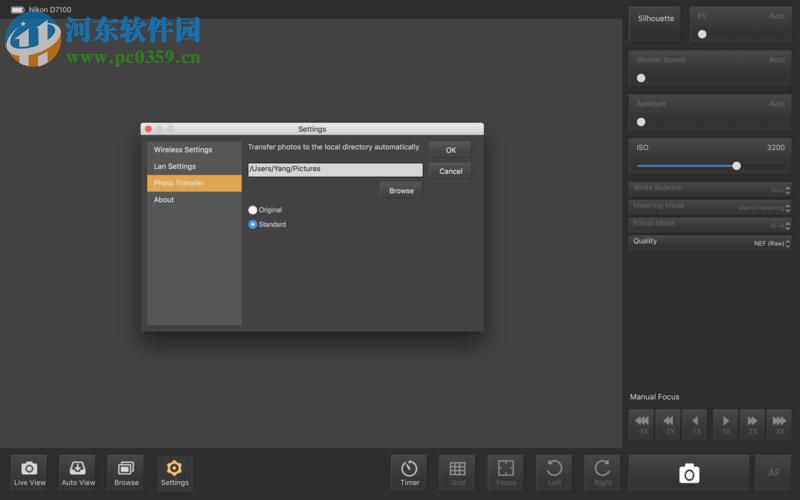Select the Standard radio option

[x=253, y=224]
